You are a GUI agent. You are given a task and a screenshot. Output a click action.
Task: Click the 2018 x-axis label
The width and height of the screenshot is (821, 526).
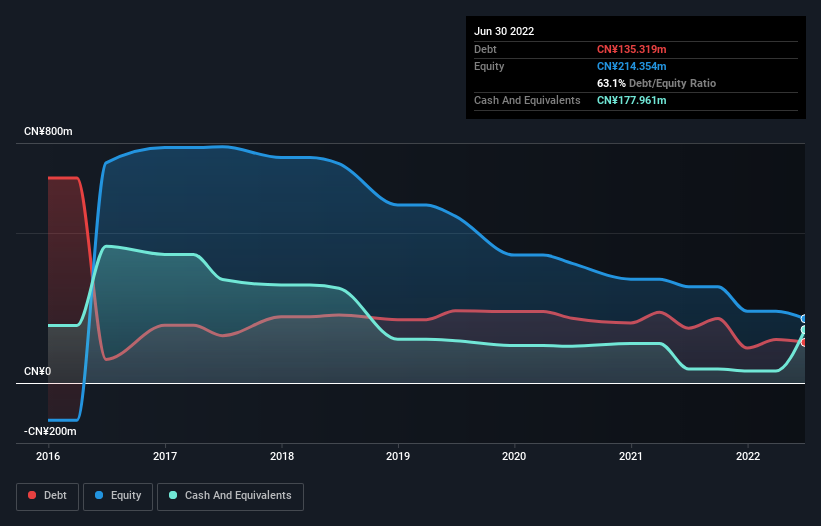[282, 456]
